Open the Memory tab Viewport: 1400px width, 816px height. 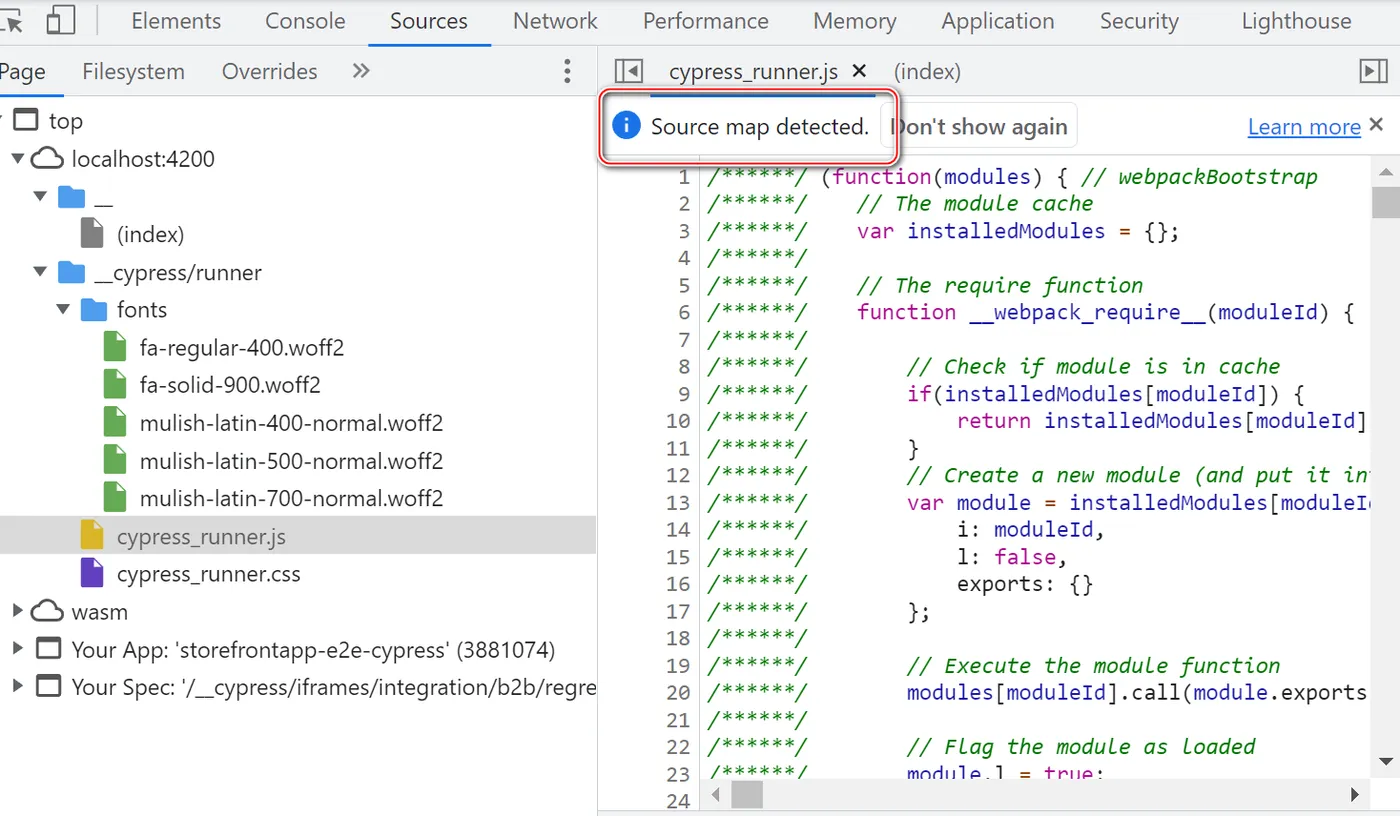click(854, 21)
